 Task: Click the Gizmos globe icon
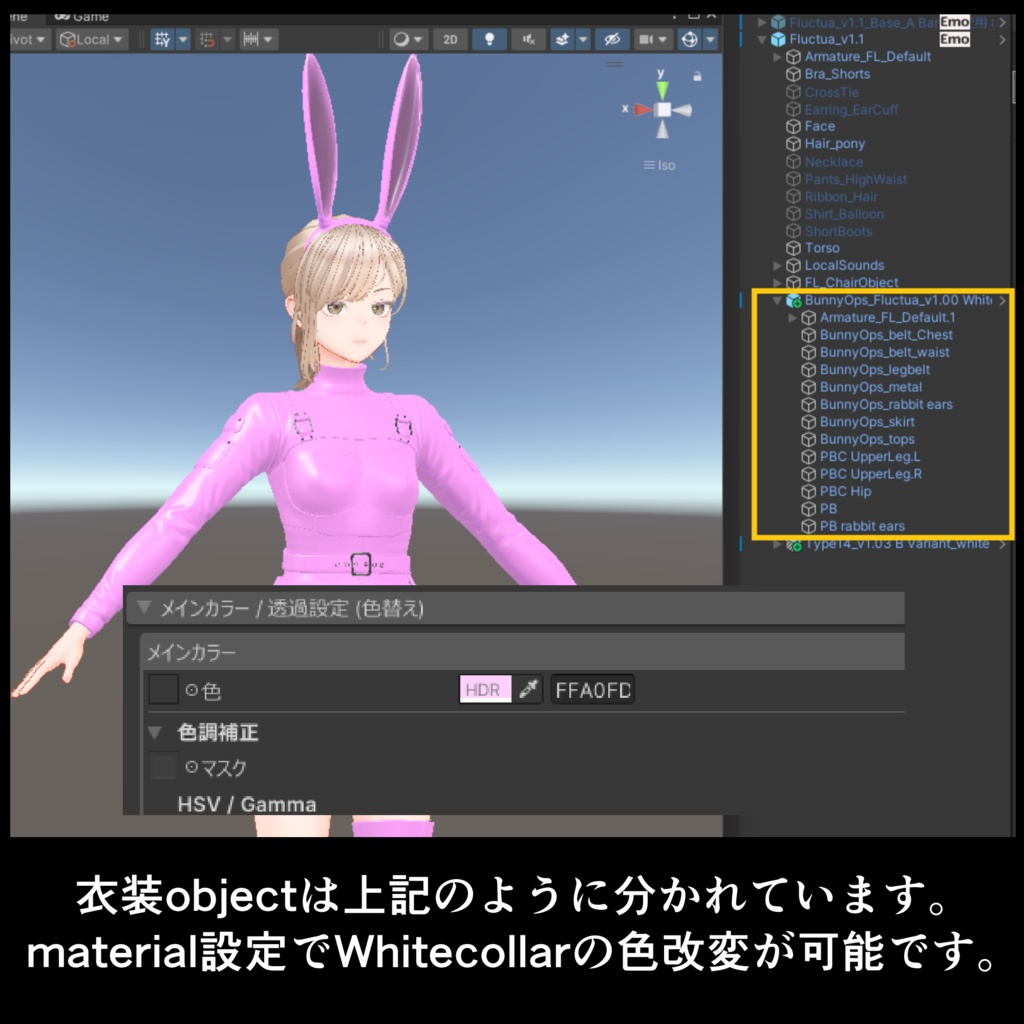[x=690, y=39]
